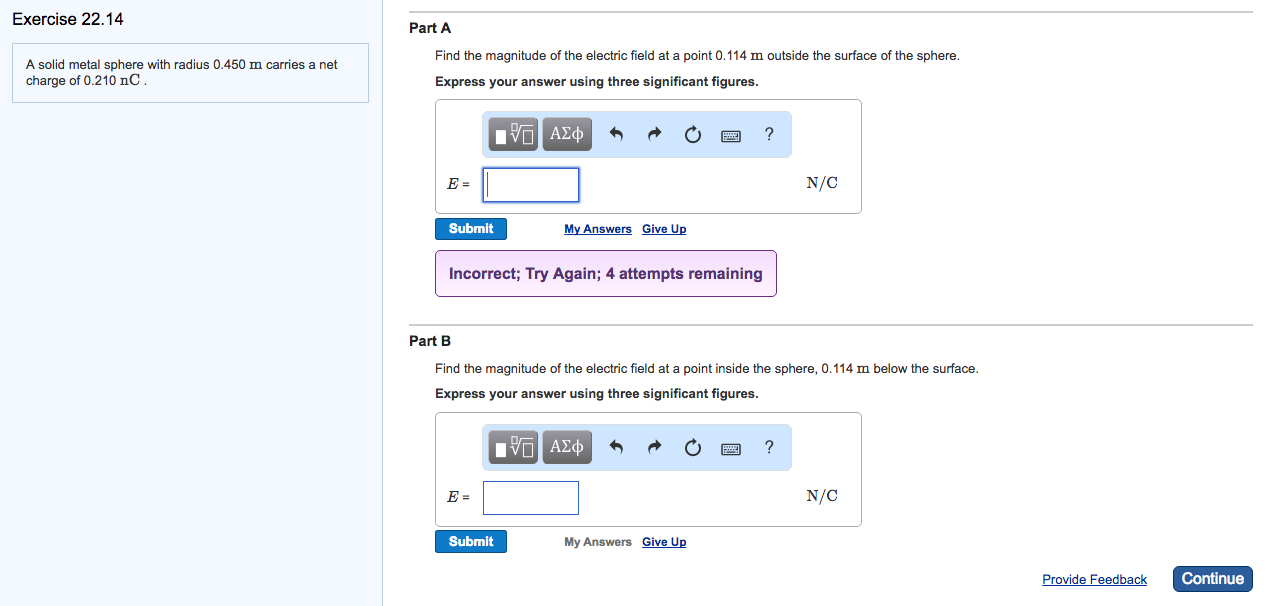Viewport: 1279px width, 606px height.
Task: Submit the Part B answer
Action: click(x=471, y=542)
